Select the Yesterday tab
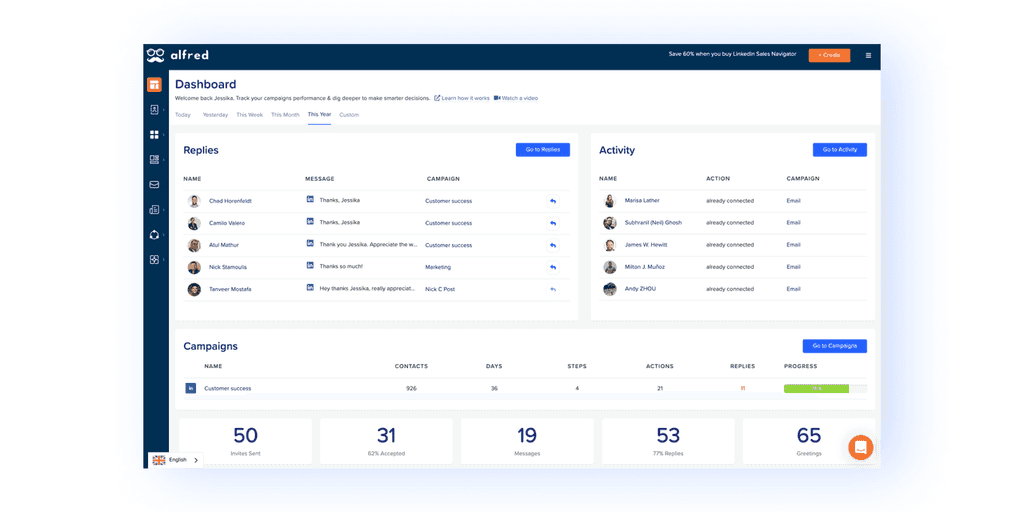 point(215,115)
